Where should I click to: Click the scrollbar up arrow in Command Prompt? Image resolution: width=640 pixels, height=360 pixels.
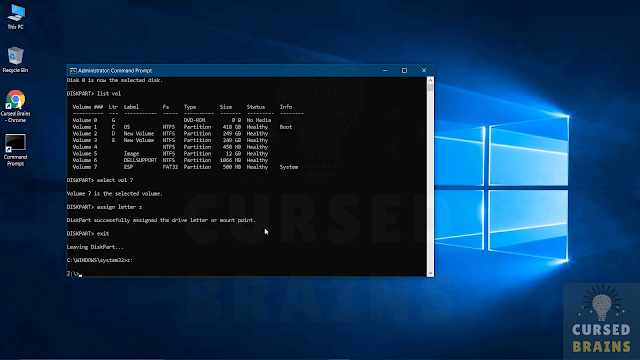click(430, 80)
